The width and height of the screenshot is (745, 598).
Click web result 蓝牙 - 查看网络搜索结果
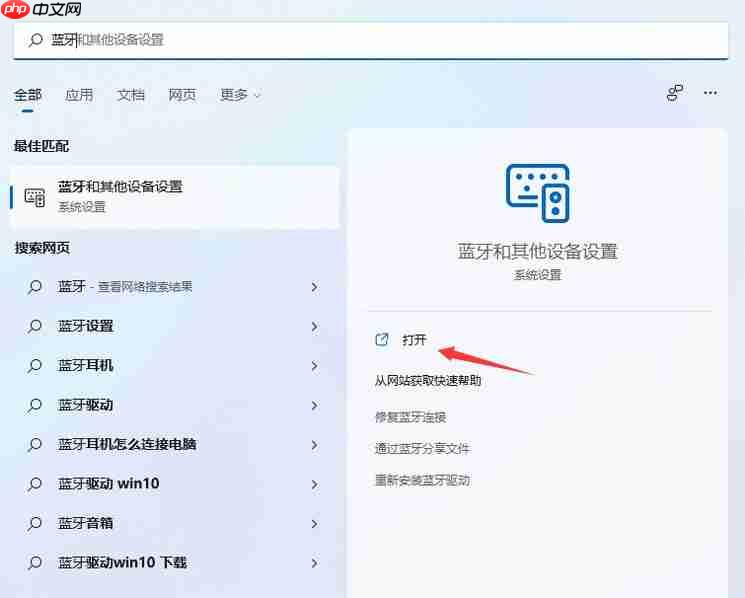pos(125,286)
